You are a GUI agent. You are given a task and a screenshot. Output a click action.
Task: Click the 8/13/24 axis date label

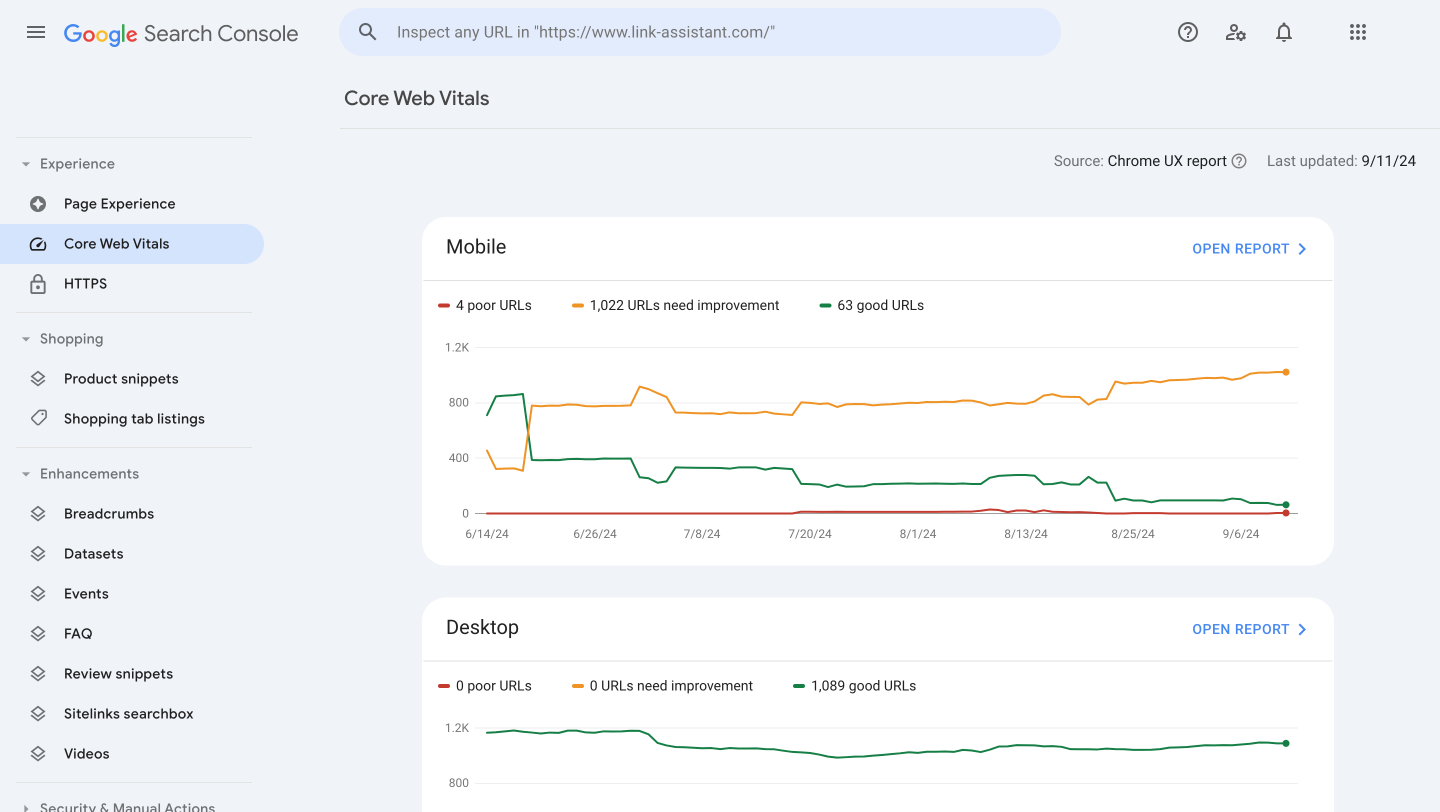click(1026, 534)
